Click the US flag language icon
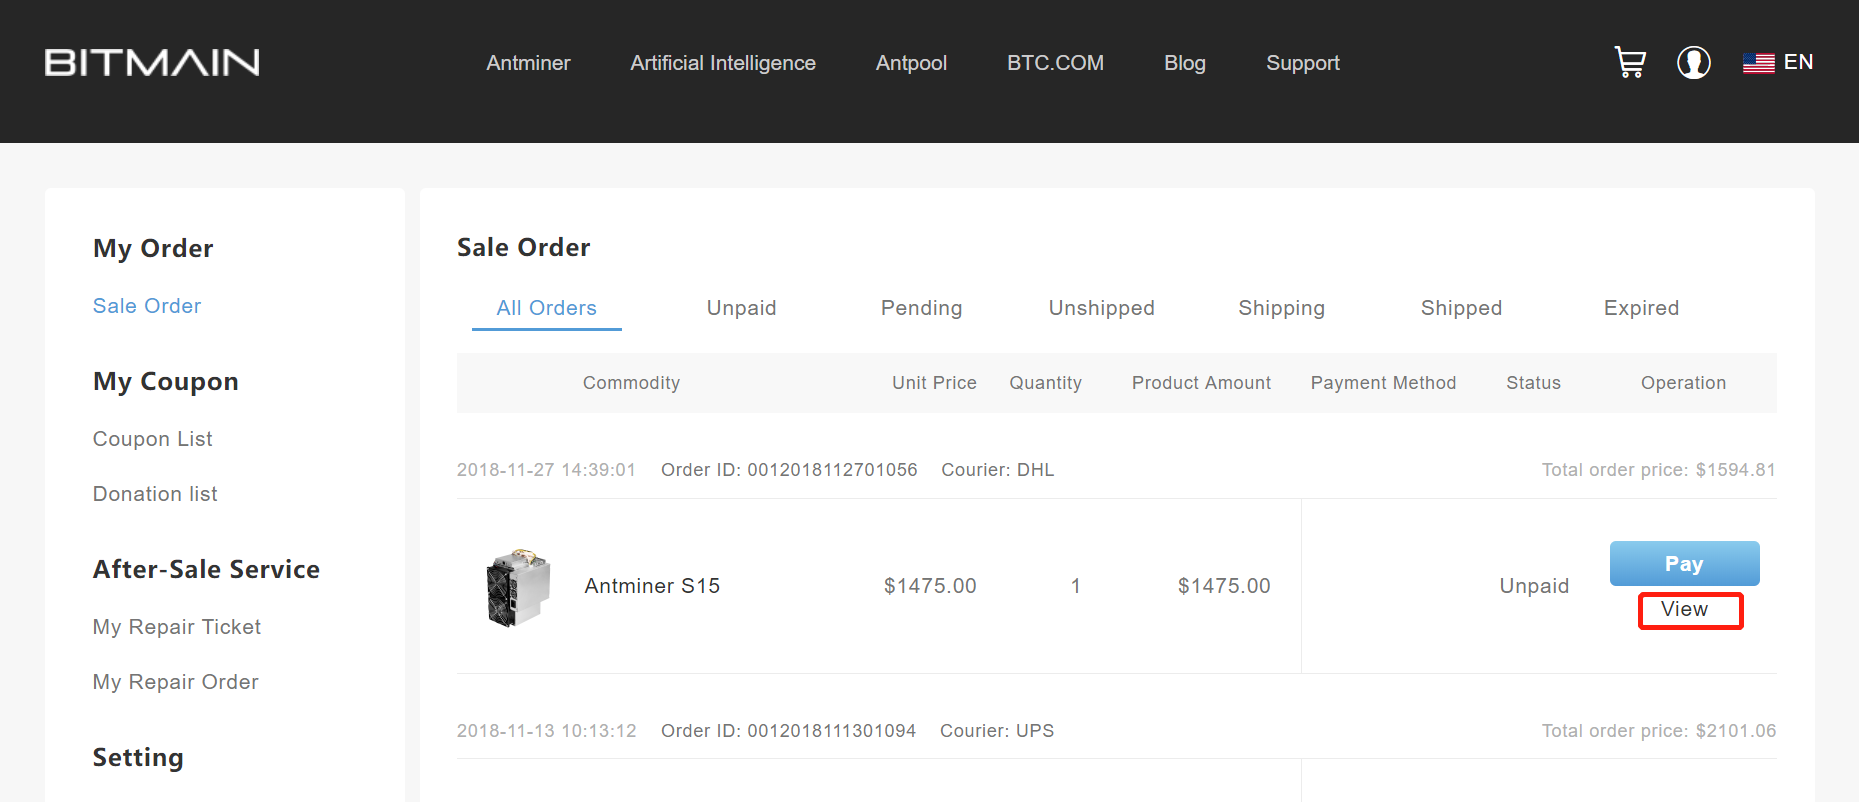The height and width of the screenshot is (802, 1859). pyautogui.click(x=1756, y=61)
